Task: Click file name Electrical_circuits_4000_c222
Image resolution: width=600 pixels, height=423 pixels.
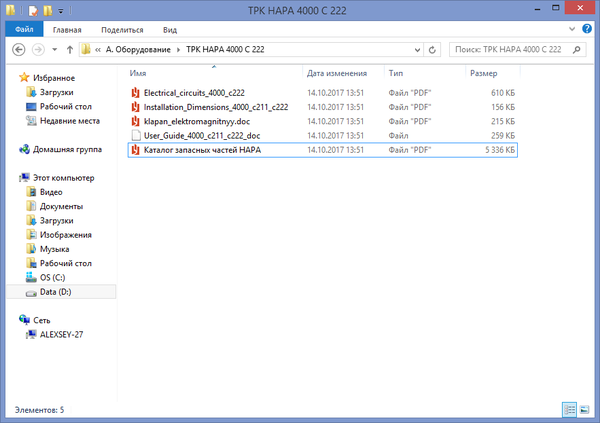Action: click(x=194, y=93)
